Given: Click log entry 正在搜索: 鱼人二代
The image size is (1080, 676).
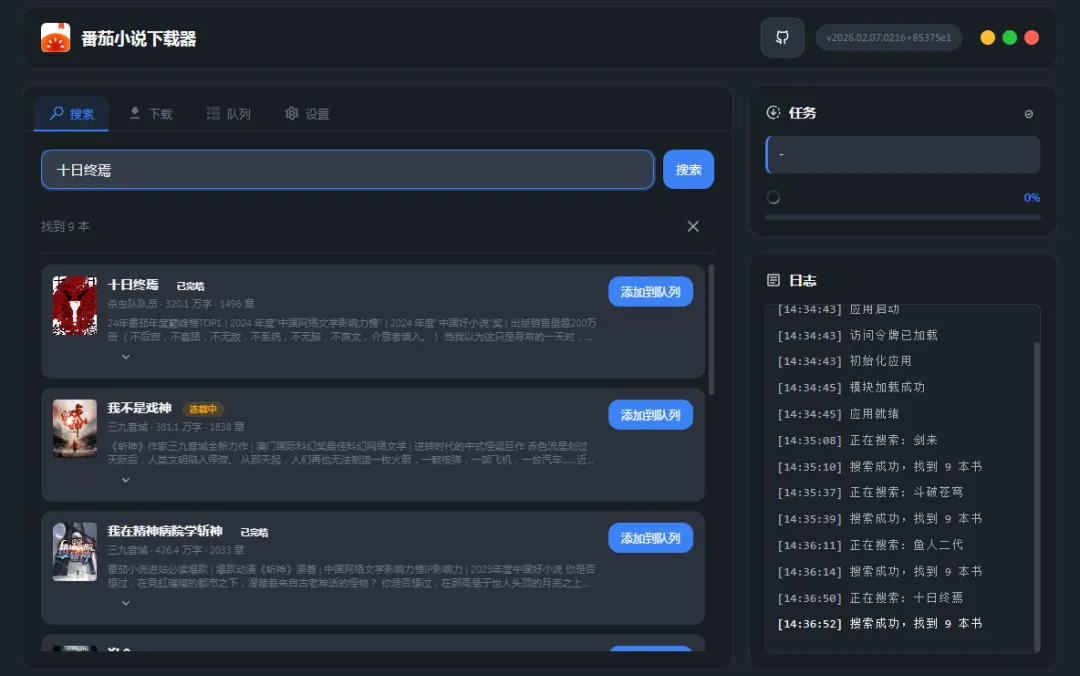Looking at the screenshot, I should click(870, 545).
